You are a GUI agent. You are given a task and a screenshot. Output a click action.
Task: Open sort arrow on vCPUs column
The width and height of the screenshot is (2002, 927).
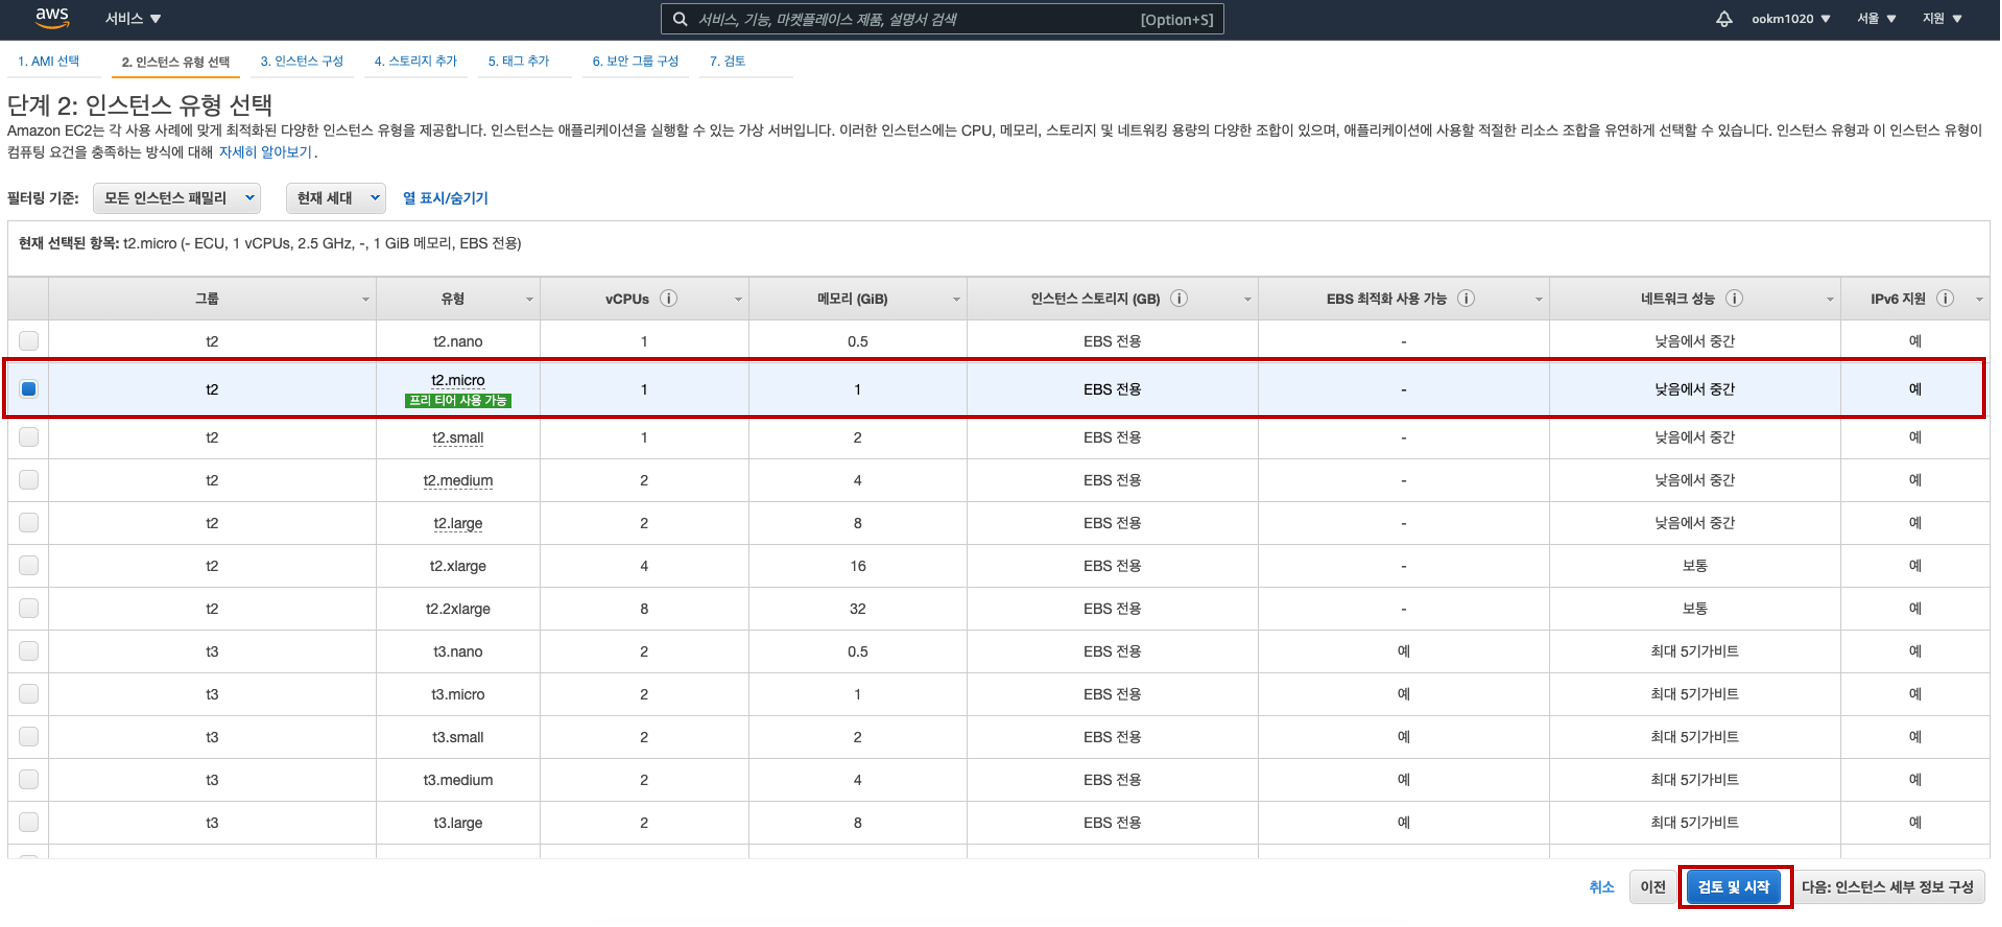[738, 299]
